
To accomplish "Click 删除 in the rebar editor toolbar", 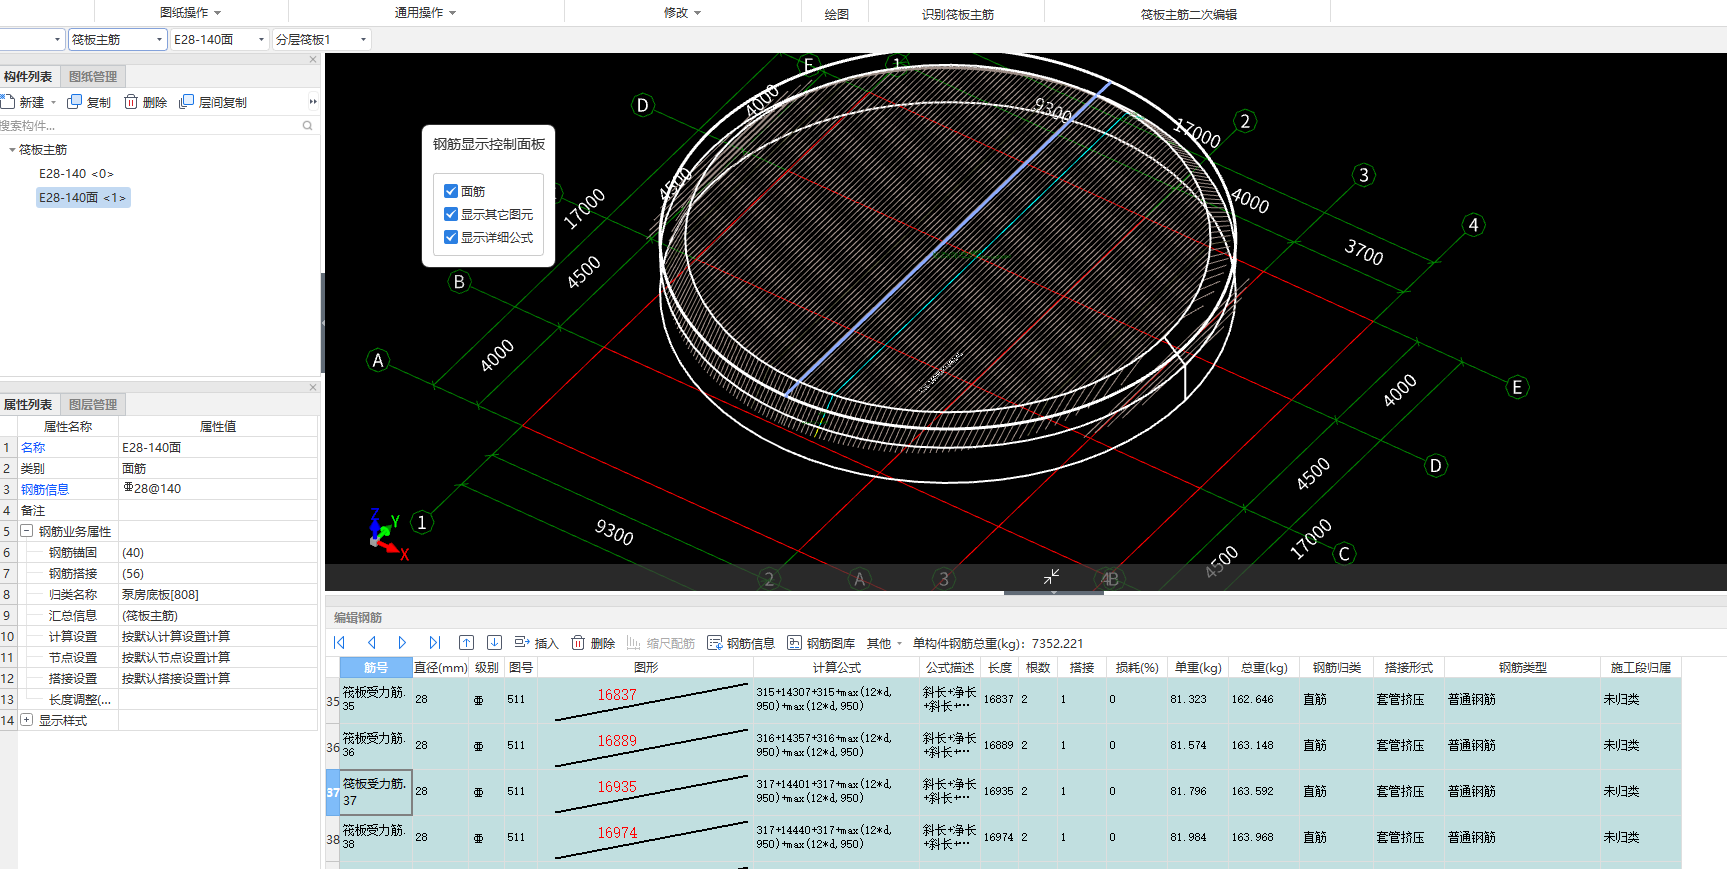I will (593, 643).
